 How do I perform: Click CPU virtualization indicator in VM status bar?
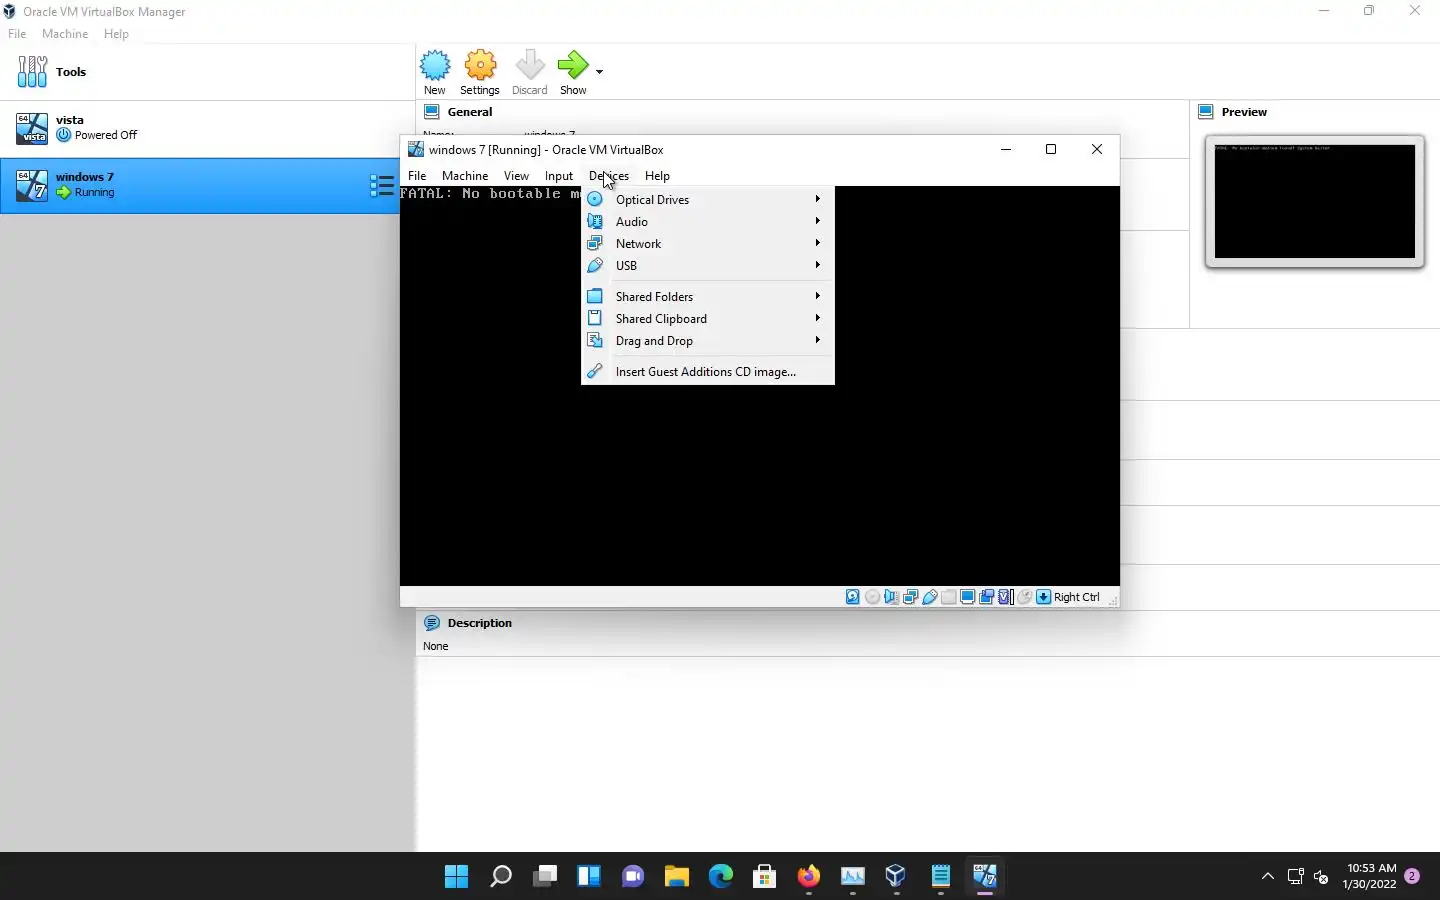pyautogui.click(x=1005, y=597)
